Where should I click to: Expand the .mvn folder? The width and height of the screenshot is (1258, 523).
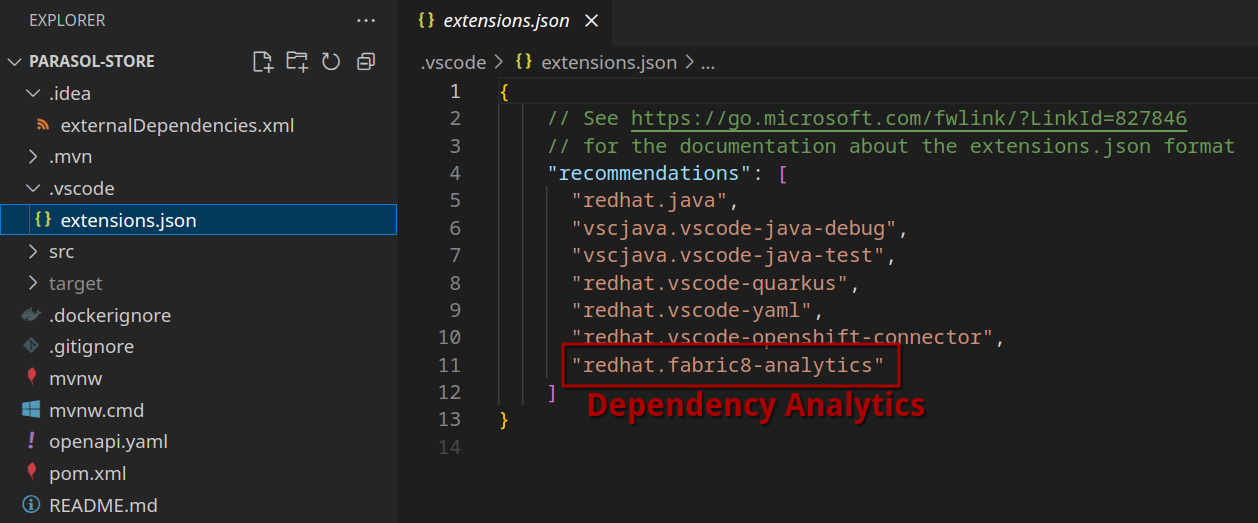[70, 157]
